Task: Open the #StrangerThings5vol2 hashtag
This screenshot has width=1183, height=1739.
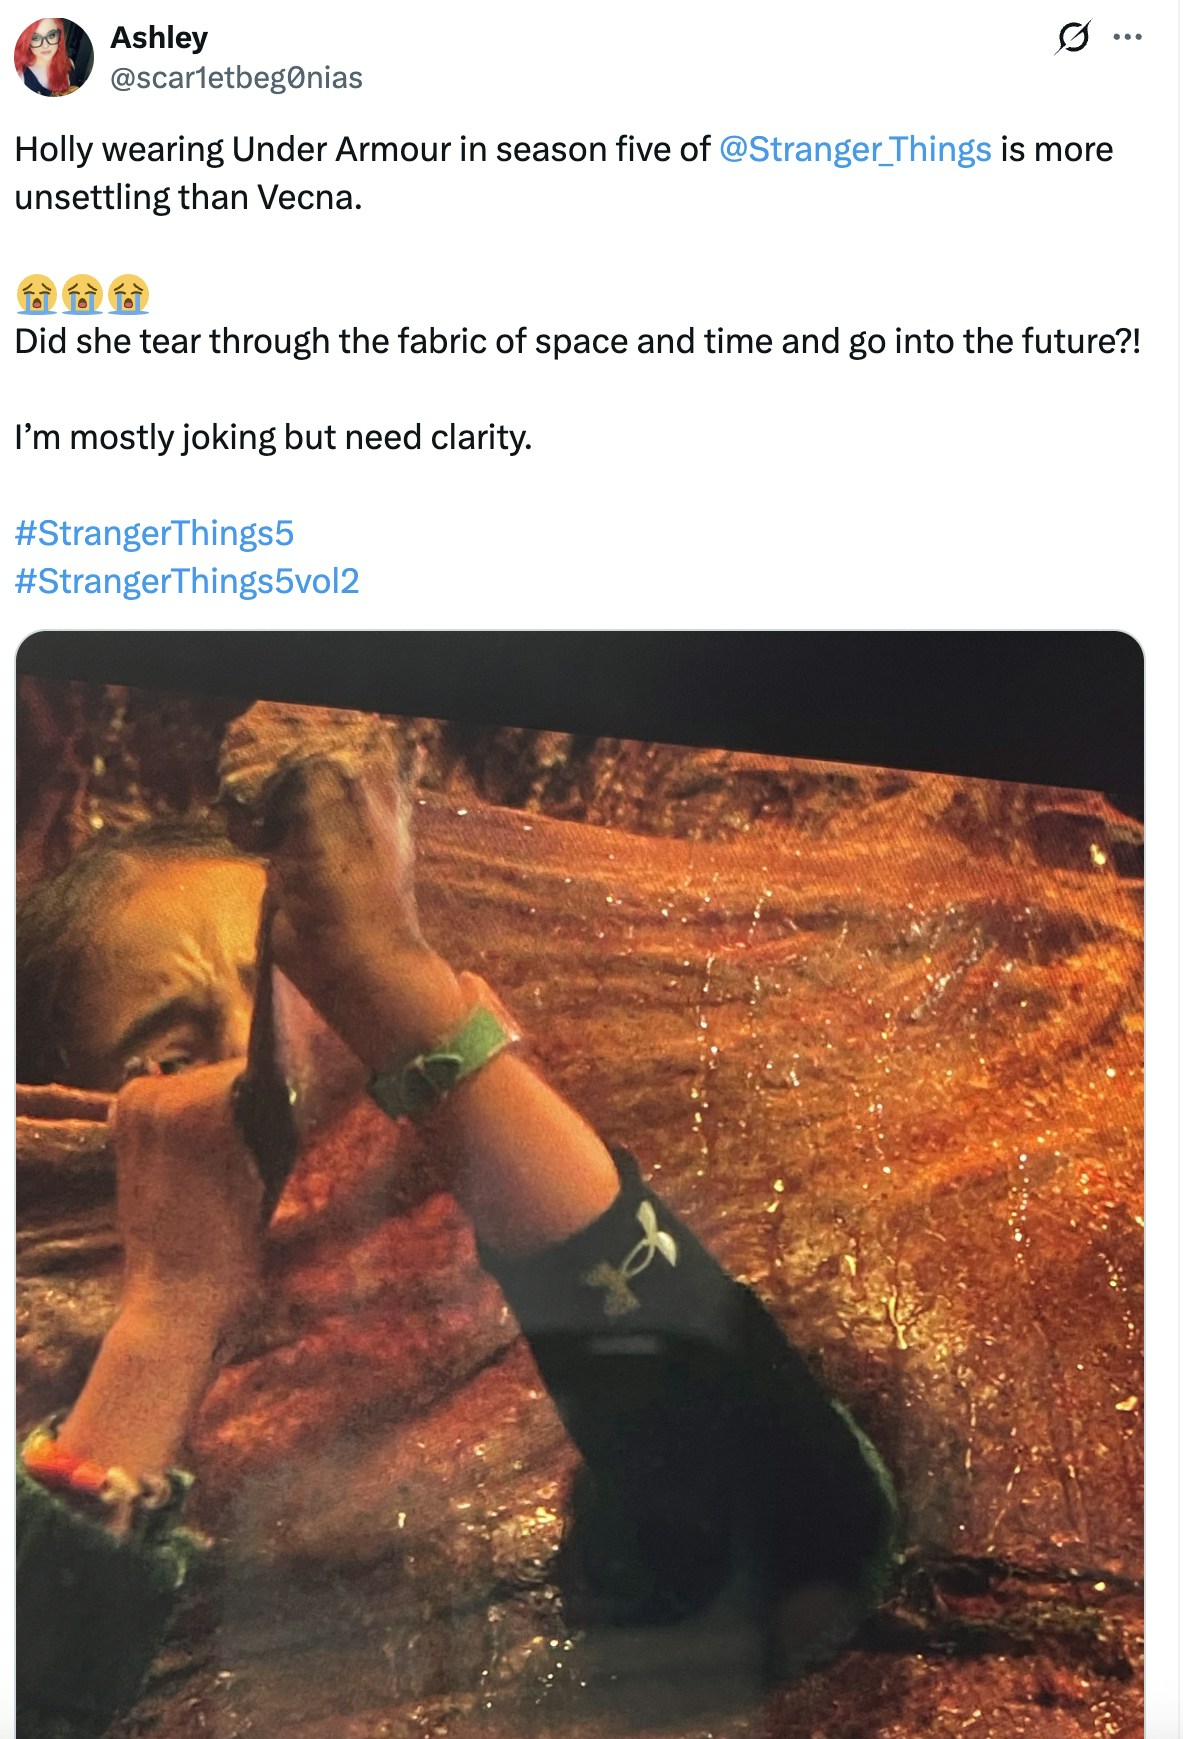Action: tap(187, 581)
